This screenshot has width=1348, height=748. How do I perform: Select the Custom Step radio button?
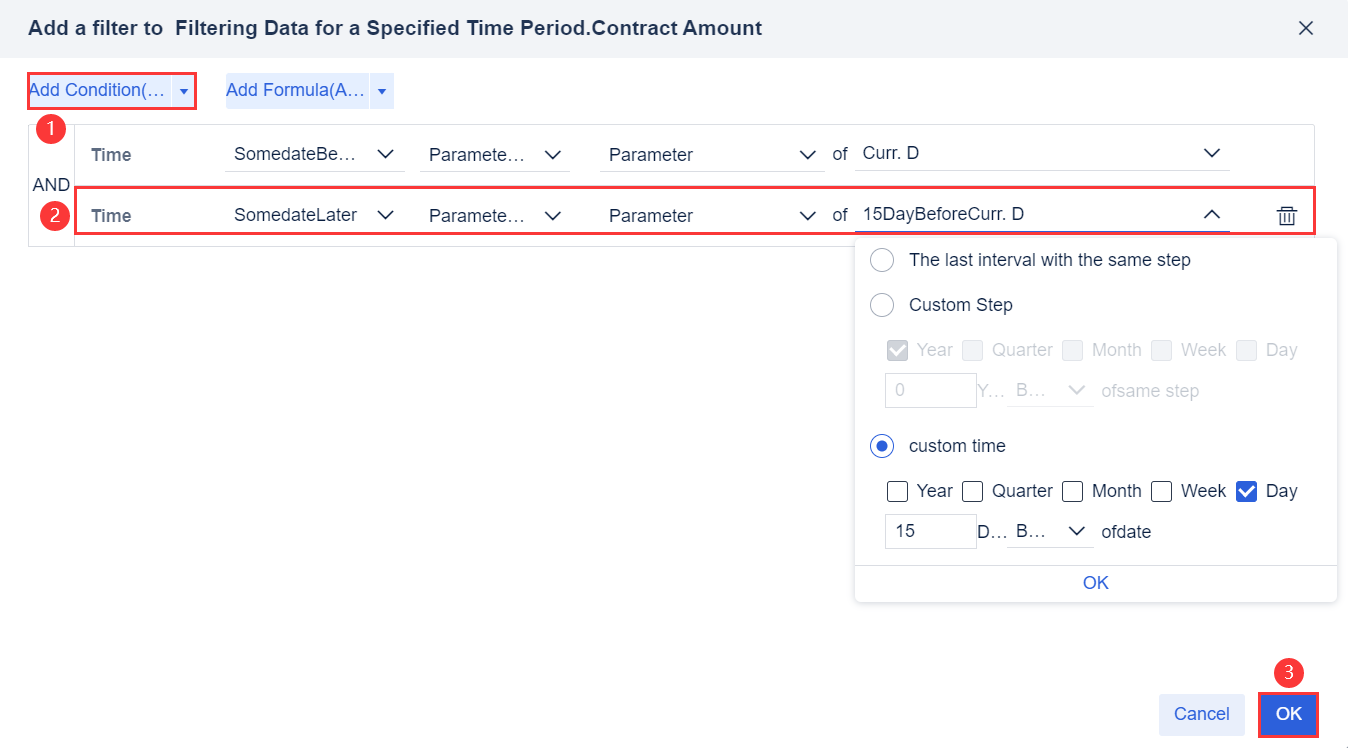point(881,304)
